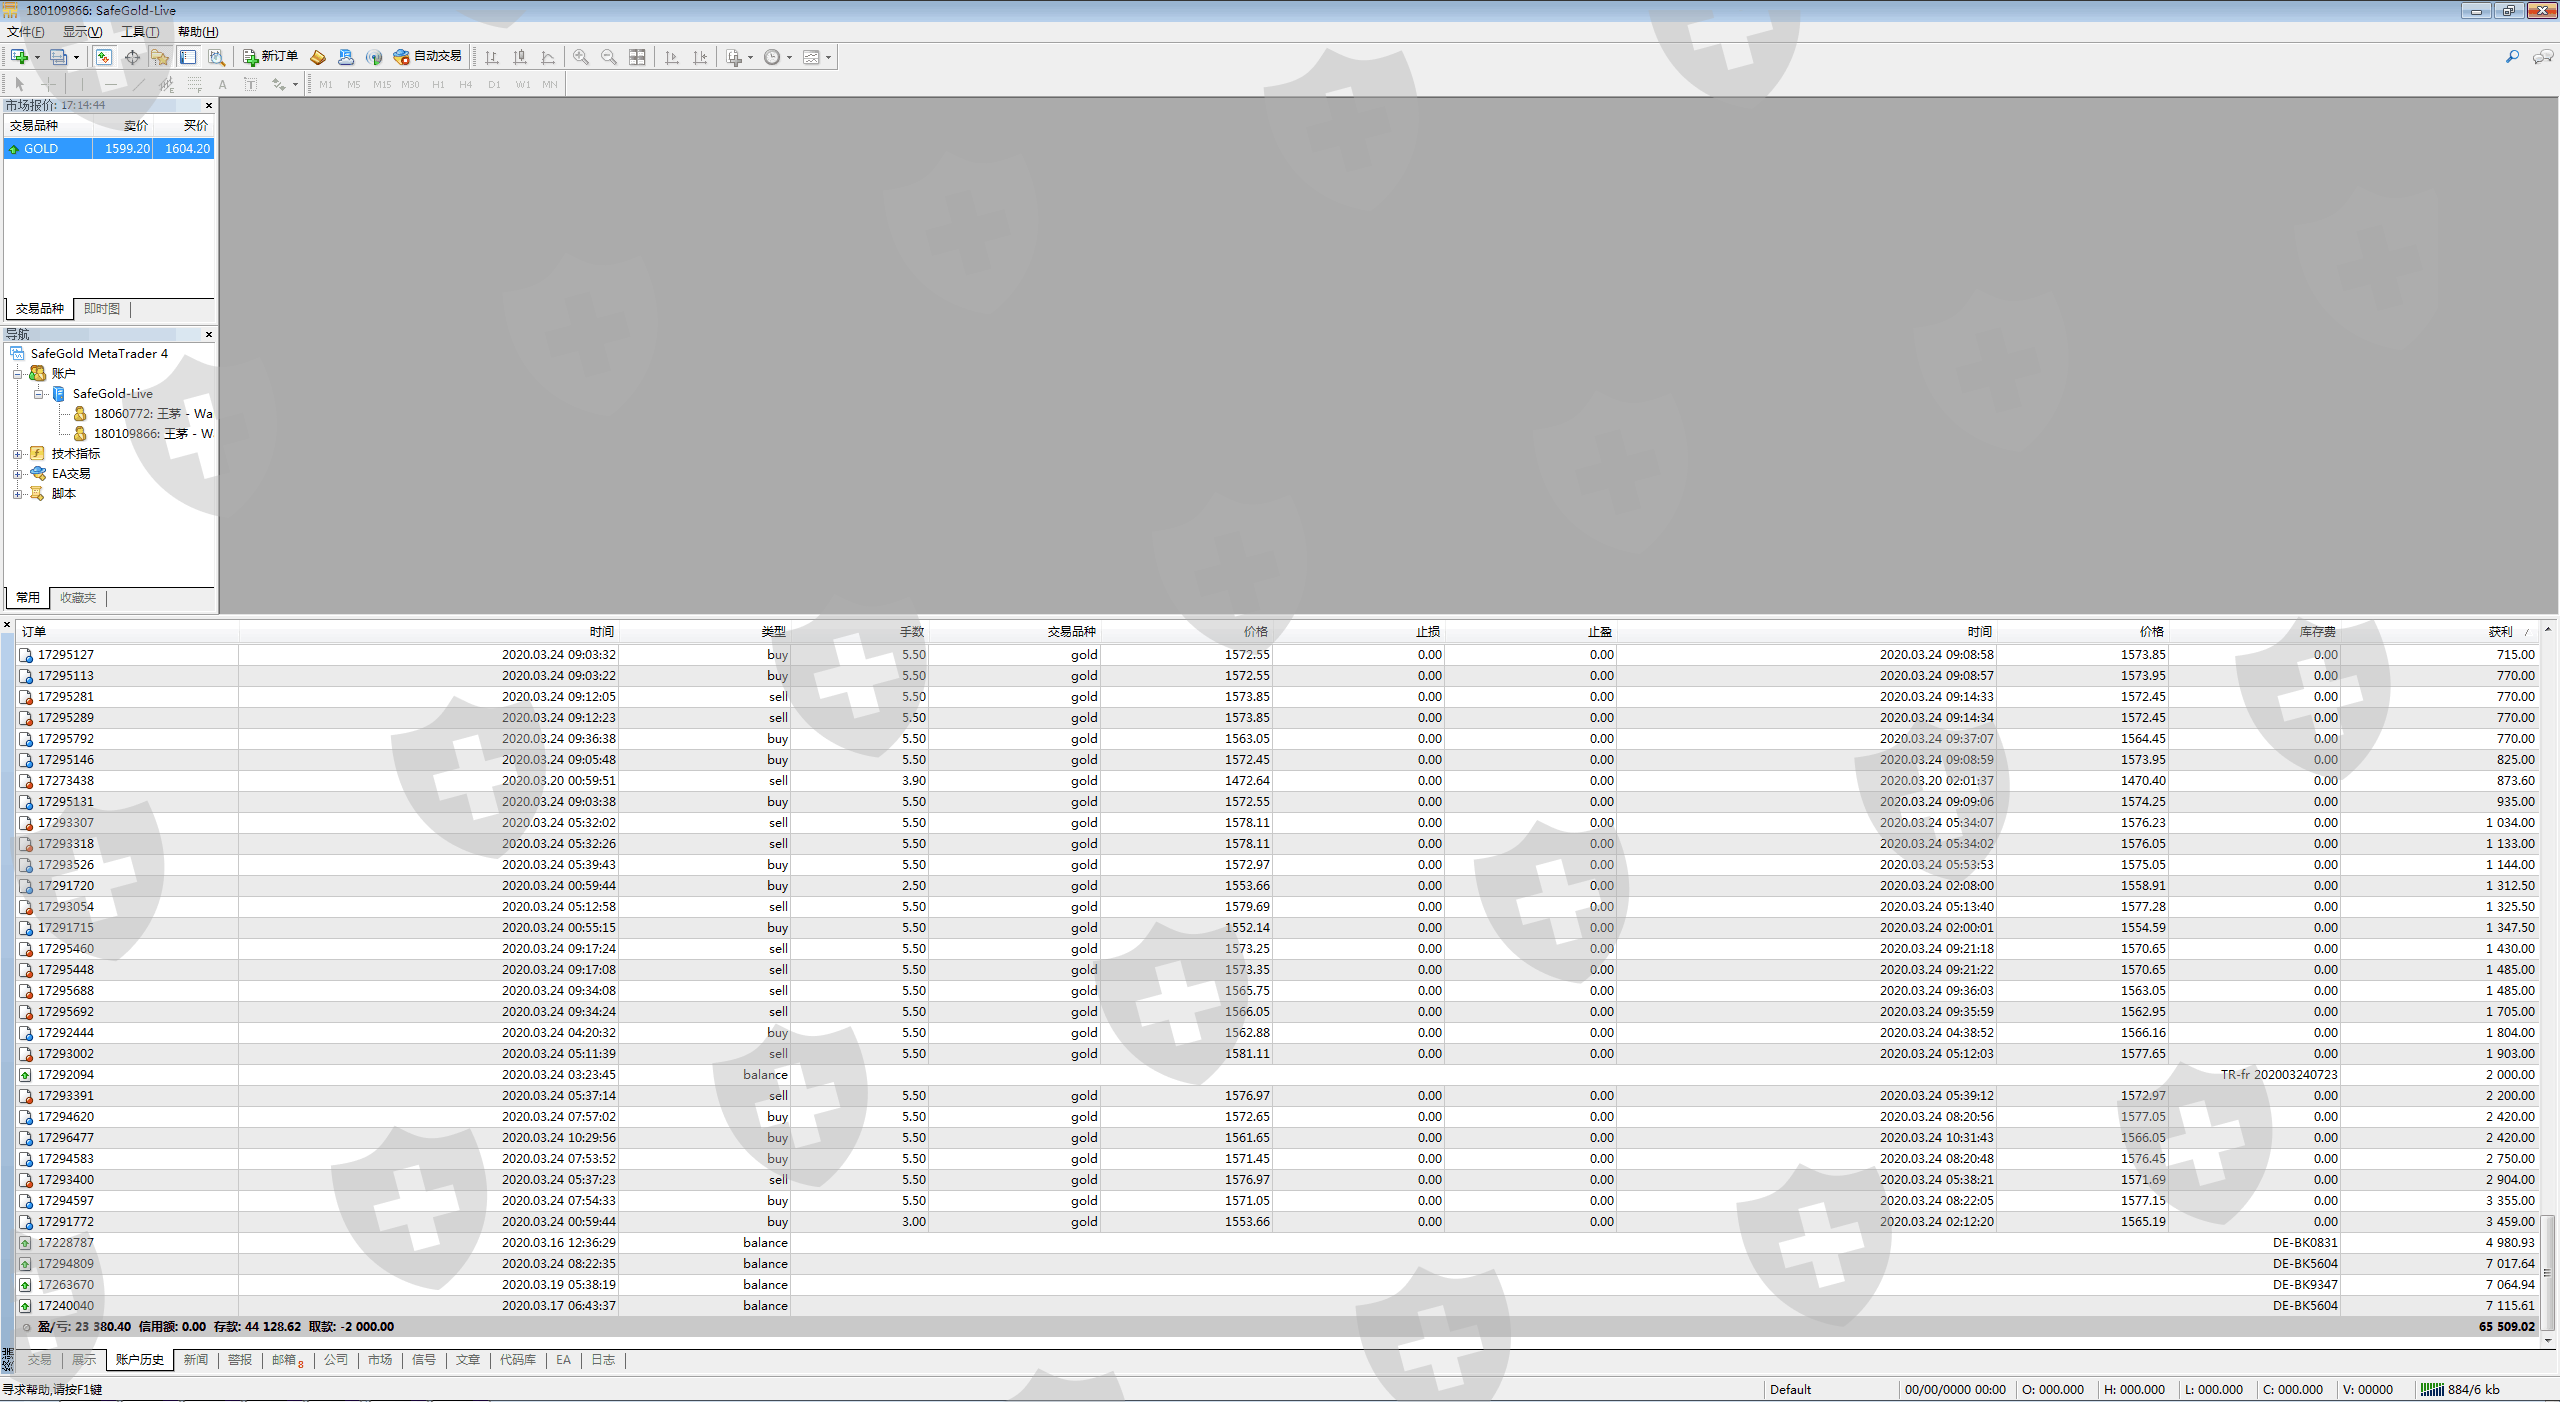Open the Strategy Tester icon

tap(216, 57)
